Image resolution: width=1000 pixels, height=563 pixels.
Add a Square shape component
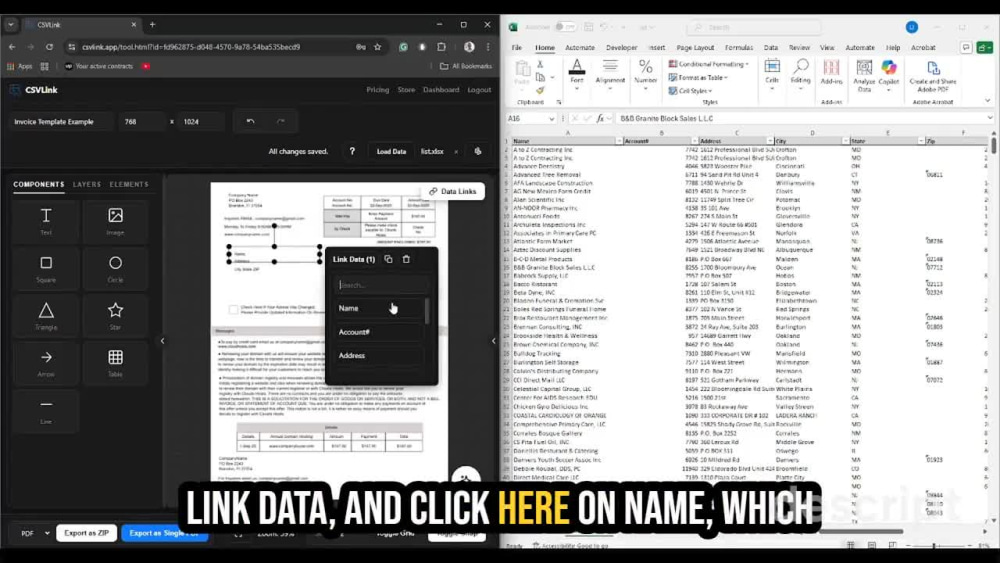click(46, 268)
